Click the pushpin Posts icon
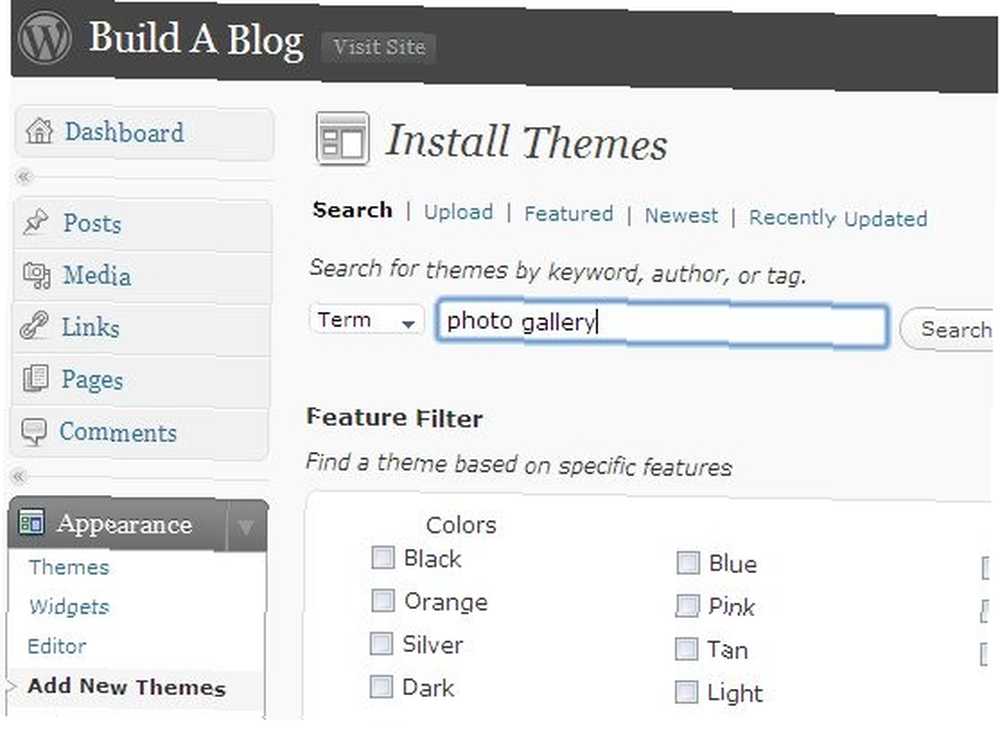The height and width of the screenshot is (736, 1000). click(36, 222)
